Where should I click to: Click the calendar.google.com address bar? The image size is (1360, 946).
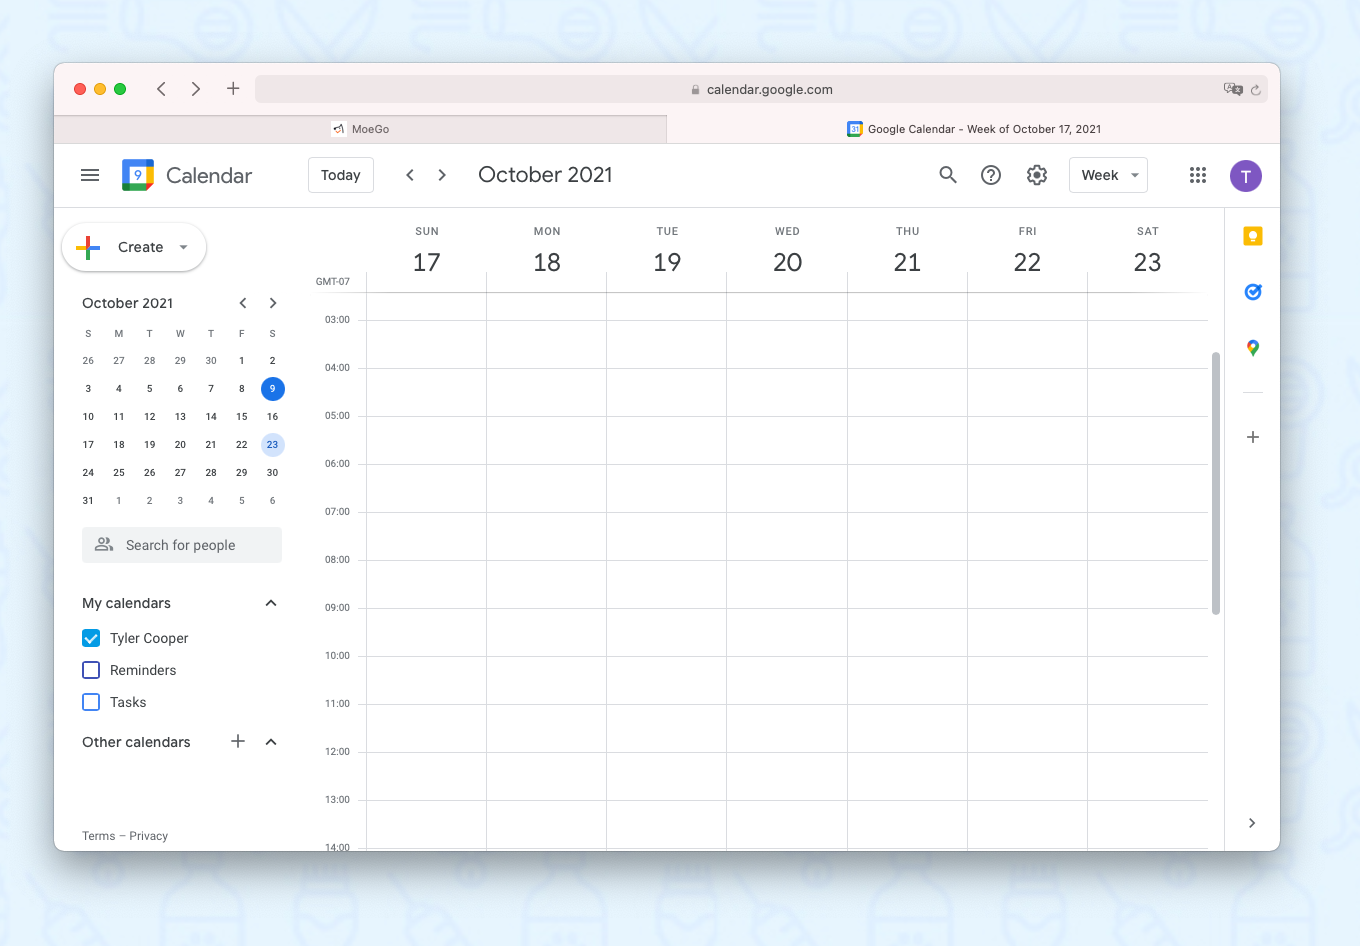click(762, 89)
